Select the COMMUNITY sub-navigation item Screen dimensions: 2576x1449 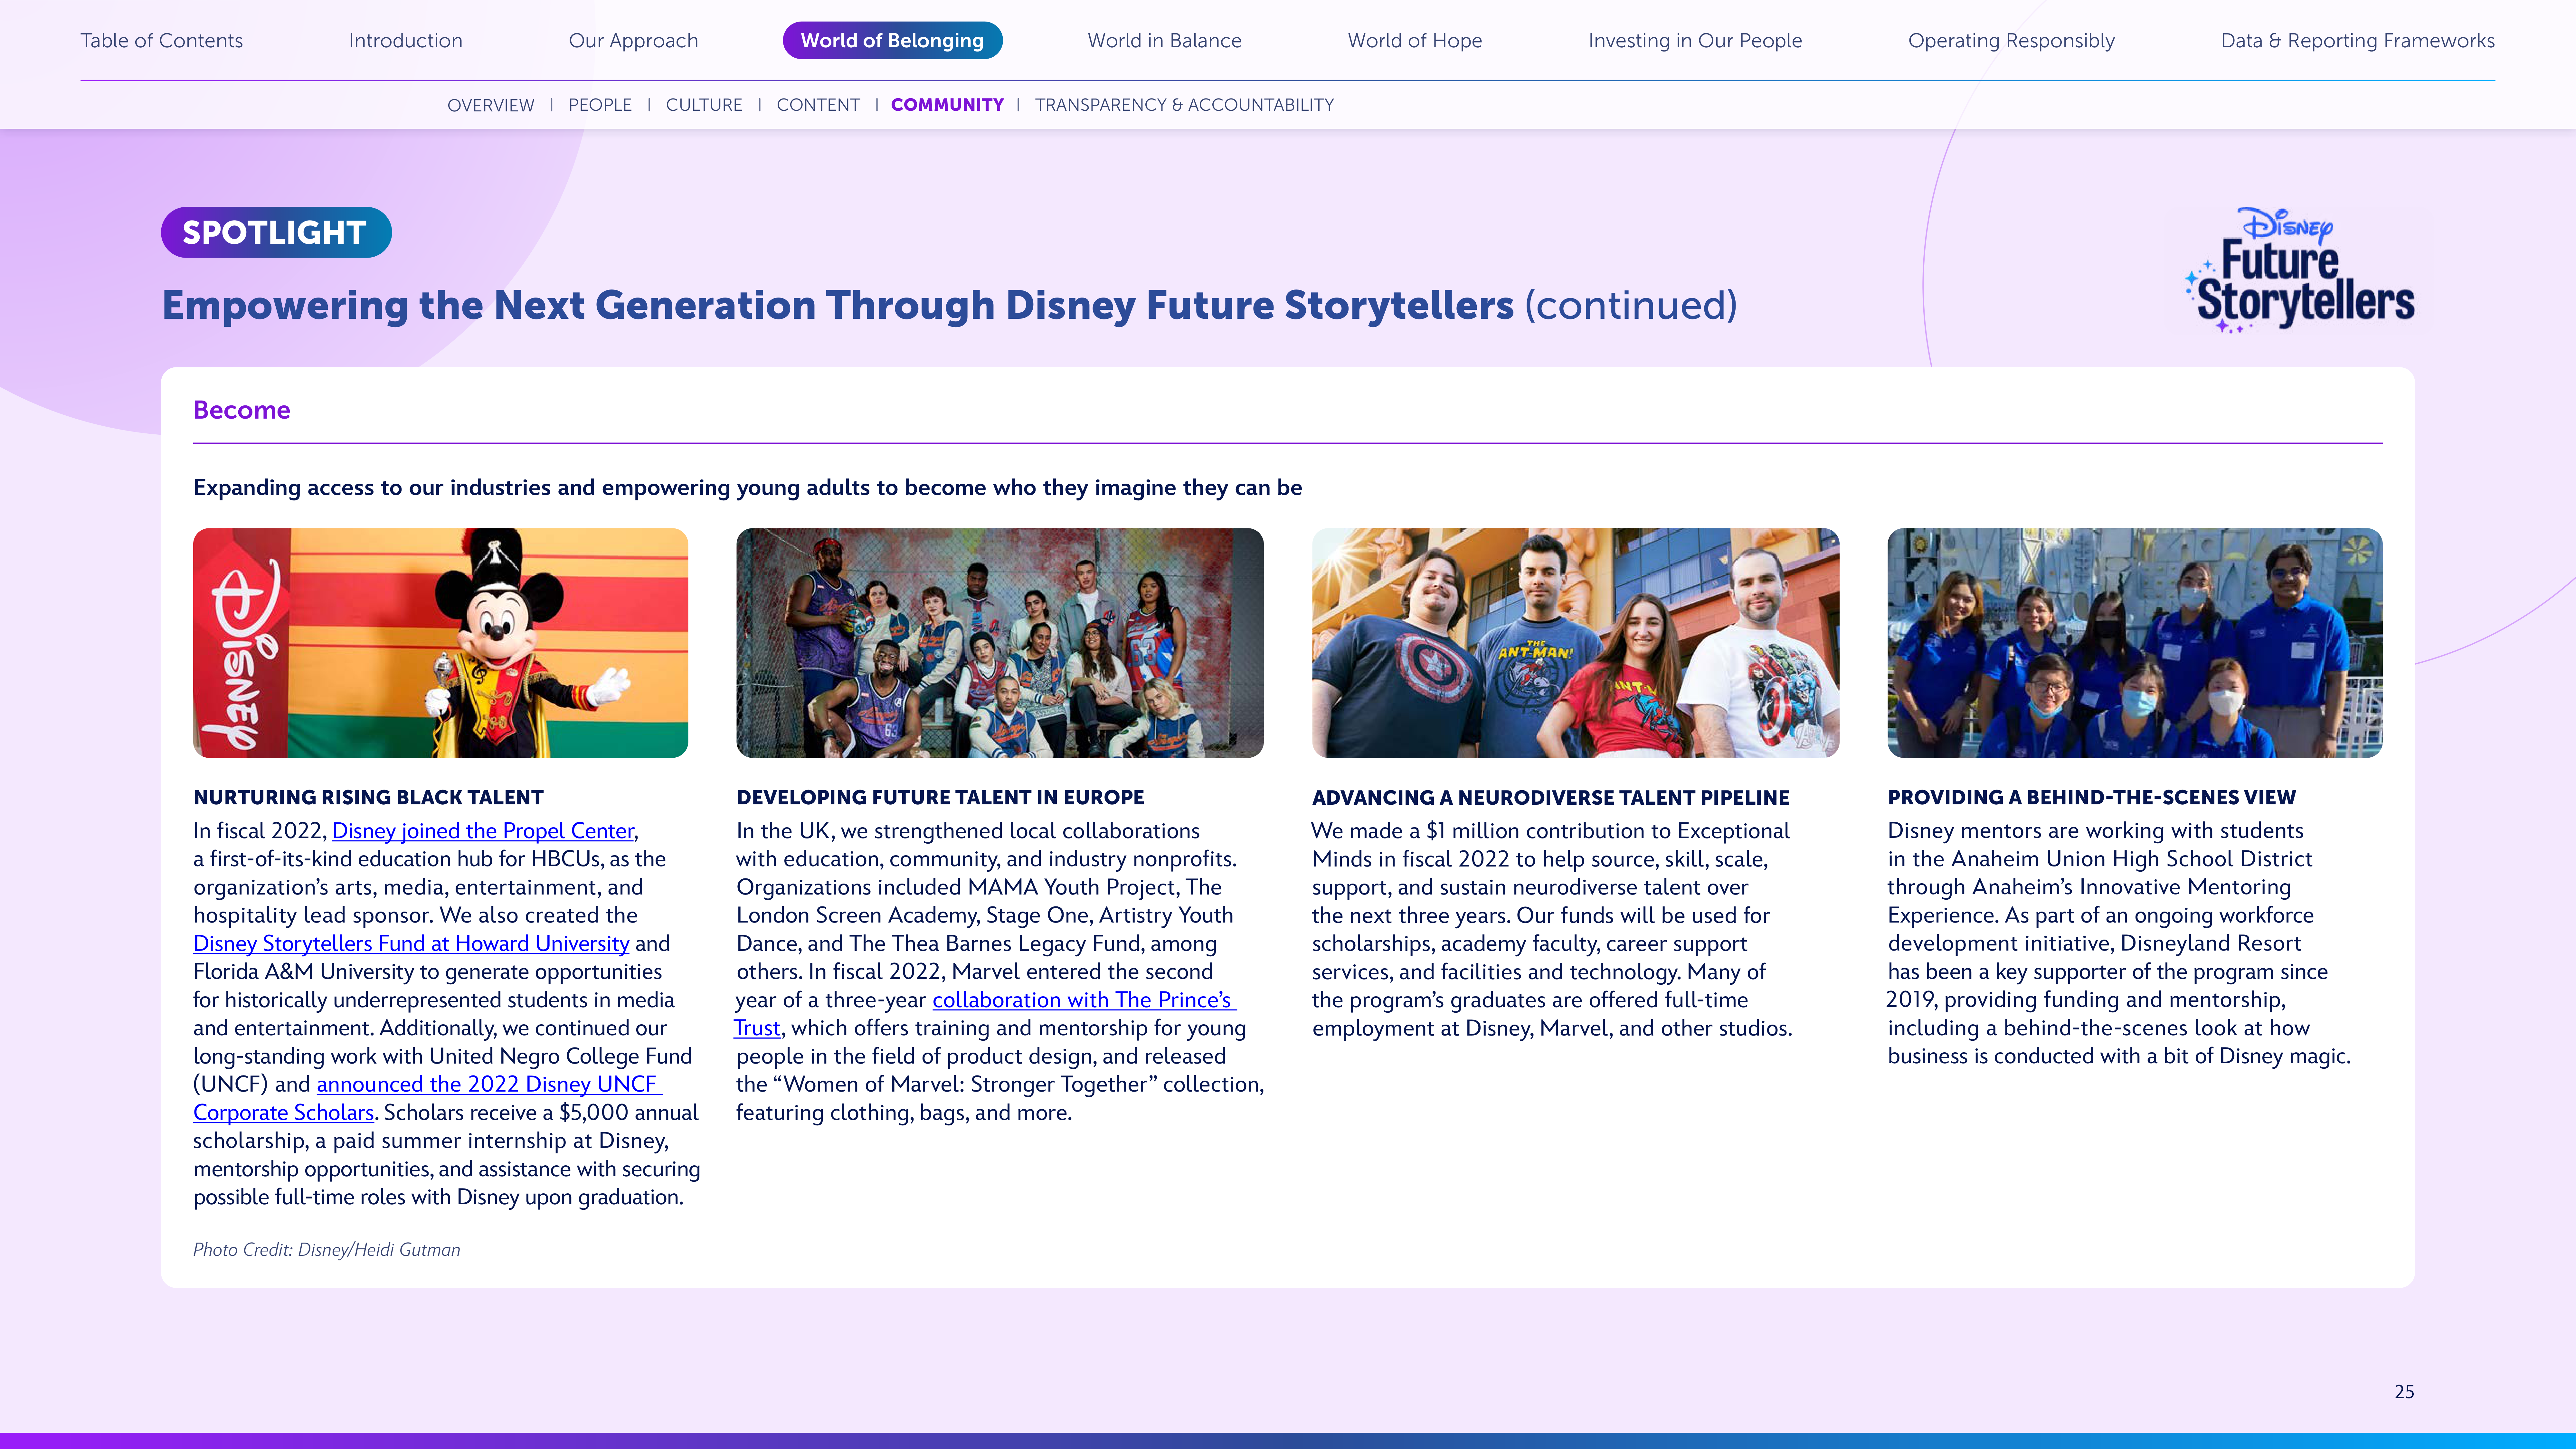(x=947, y=105)
